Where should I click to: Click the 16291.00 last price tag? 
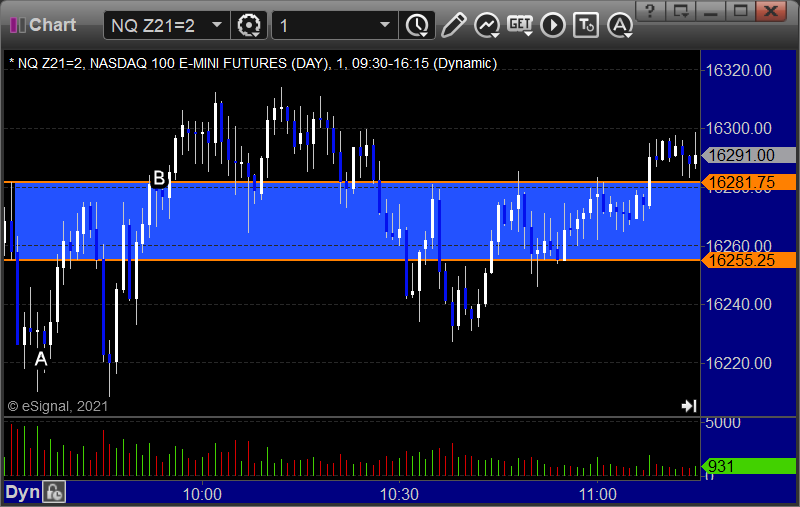(x=748, y=155)
